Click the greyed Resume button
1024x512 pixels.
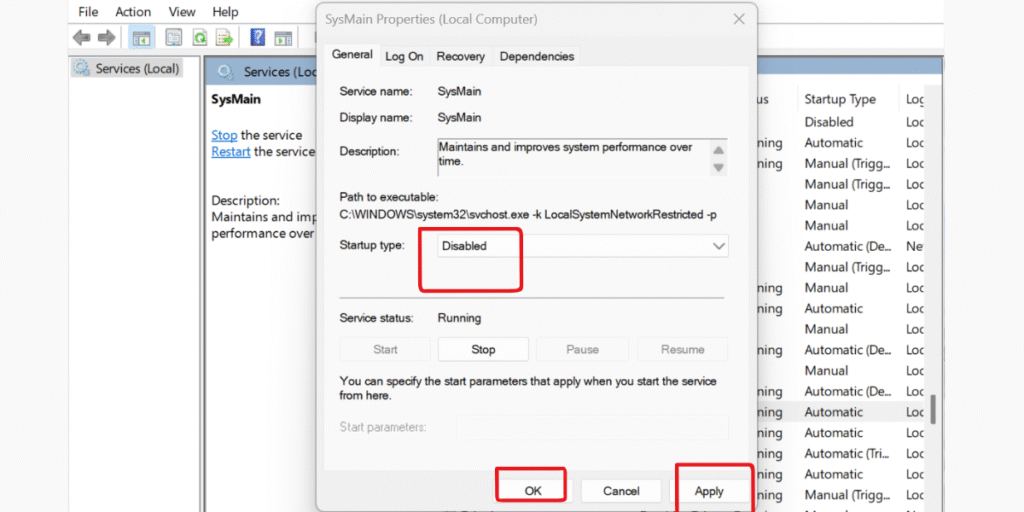682,349
